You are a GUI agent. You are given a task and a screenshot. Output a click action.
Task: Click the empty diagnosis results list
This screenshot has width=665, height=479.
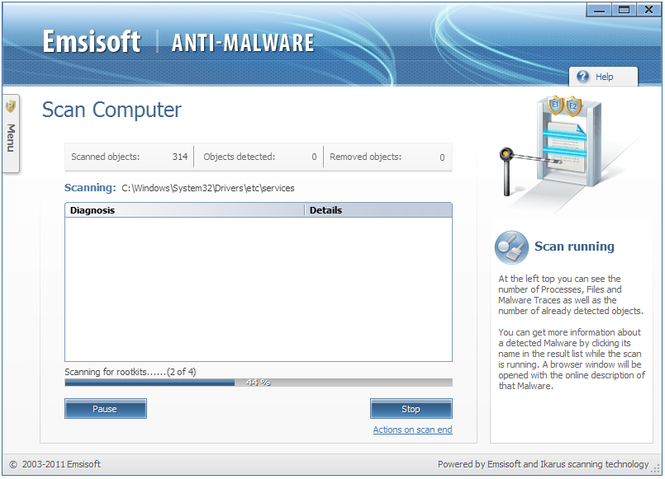pyautogui.click(x=258, y=289)
